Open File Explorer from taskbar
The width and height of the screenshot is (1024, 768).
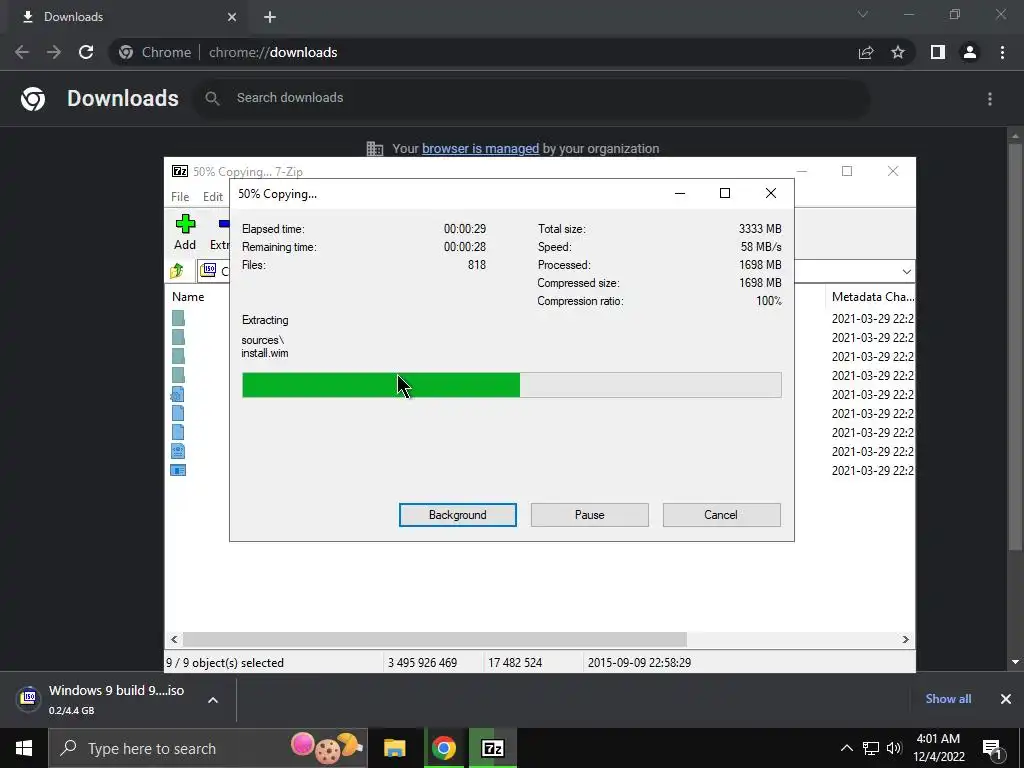pos(394,748)
